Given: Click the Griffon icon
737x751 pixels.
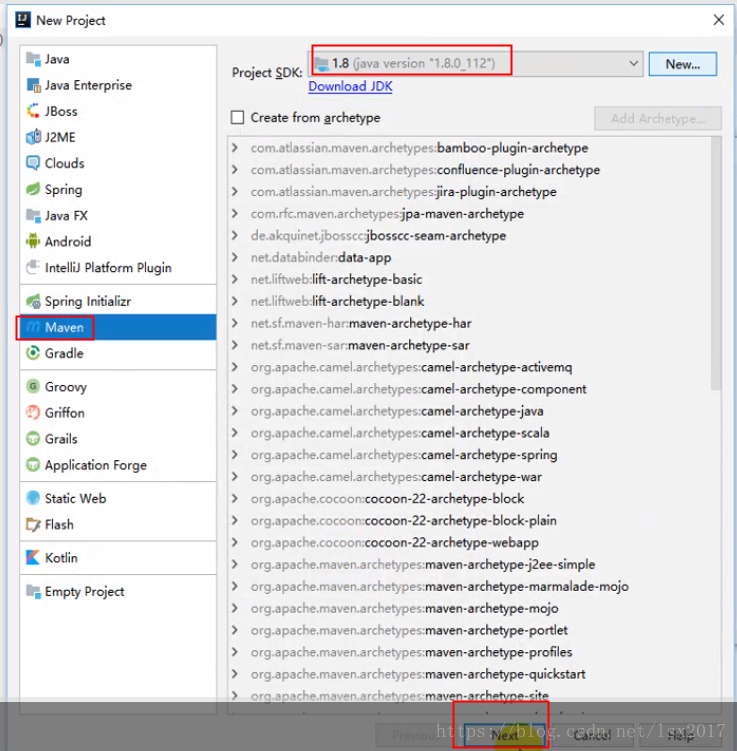Looking at the screenshot, I should pos(33,412).
